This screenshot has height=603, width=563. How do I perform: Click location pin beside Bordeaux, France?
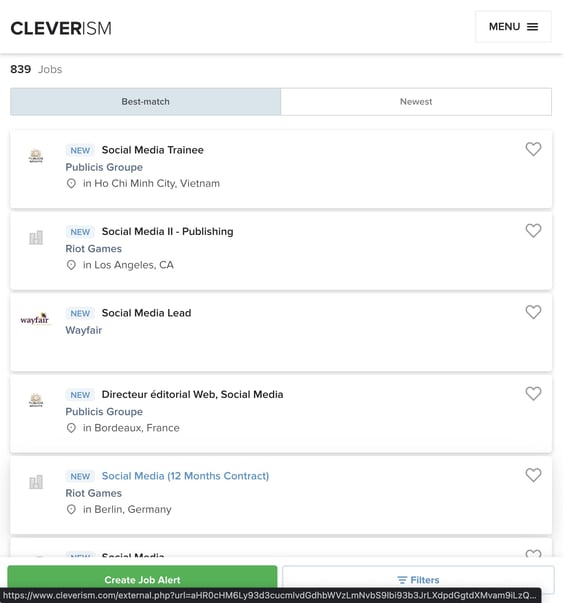pyautogui.click(x=71, y=428)
